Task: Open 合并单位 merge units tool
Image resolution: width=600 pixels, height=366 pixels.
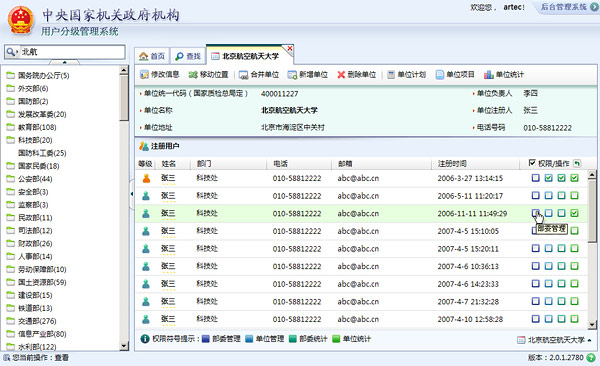Action: pyautogui.click(x=243, y=75)
